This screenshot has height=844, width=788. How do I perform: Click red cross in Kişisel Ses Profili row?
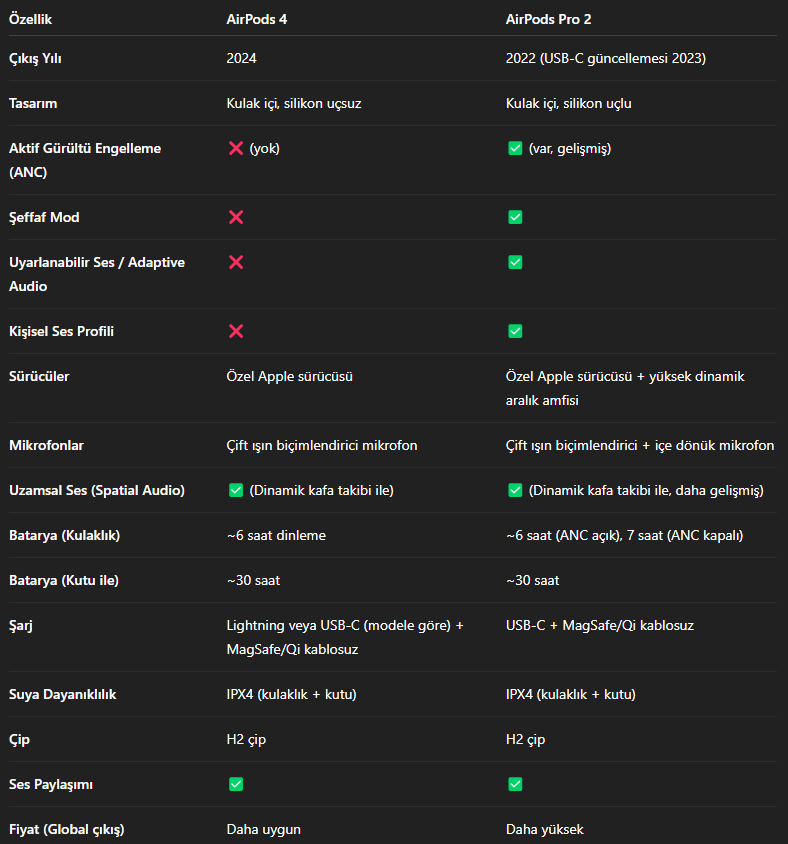coord(236,331)
